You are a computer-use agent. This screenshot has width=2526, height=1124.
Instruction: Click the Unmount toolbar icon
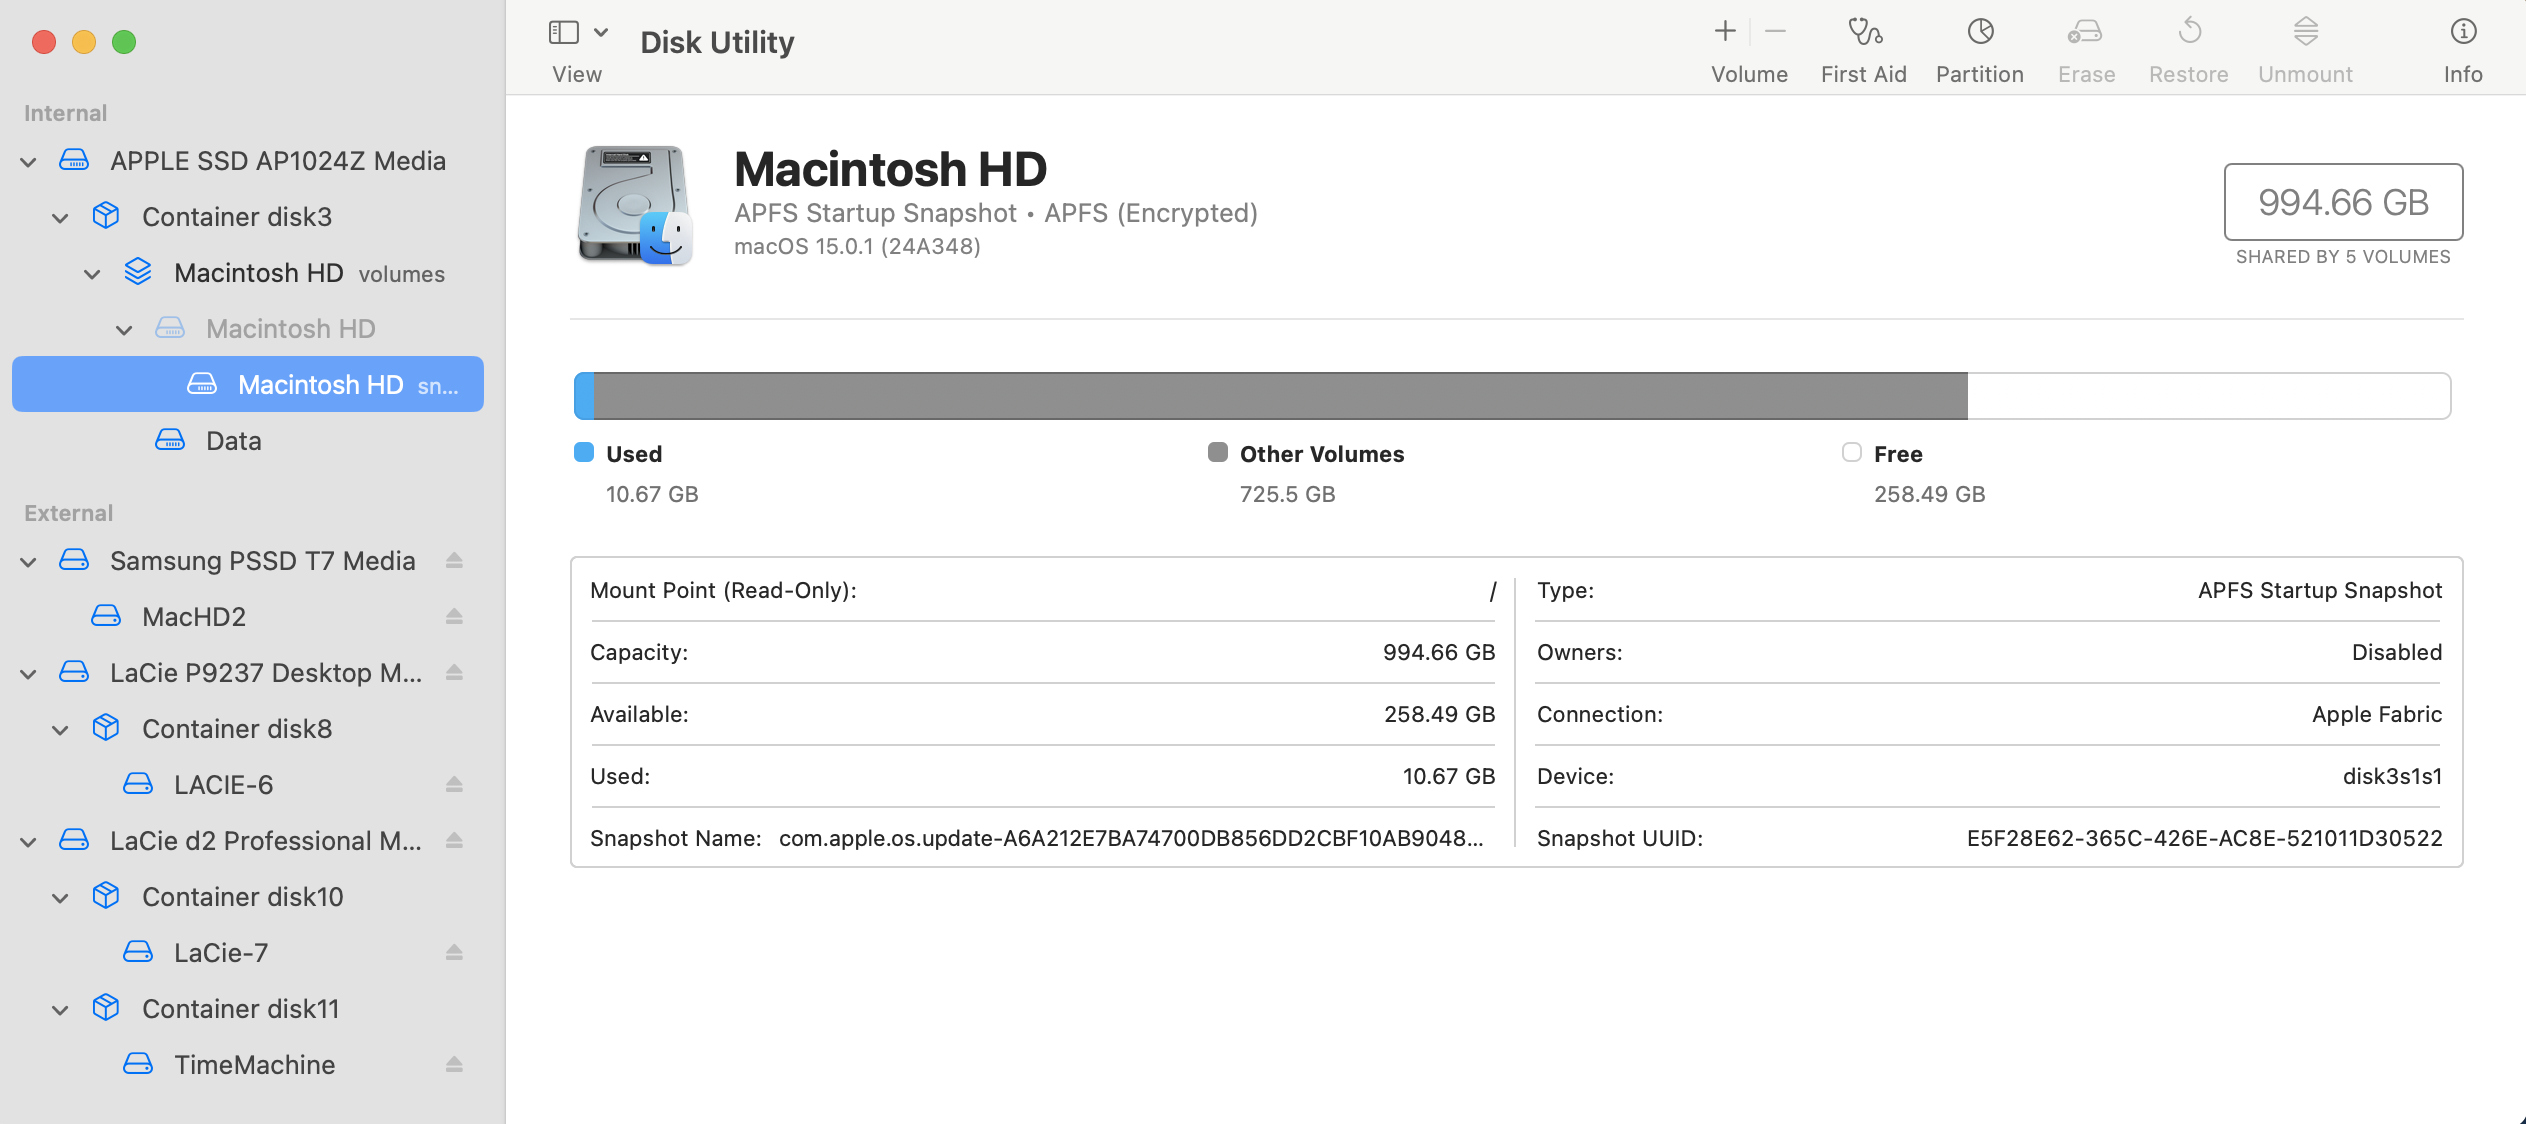click(x=2305, y=32)
